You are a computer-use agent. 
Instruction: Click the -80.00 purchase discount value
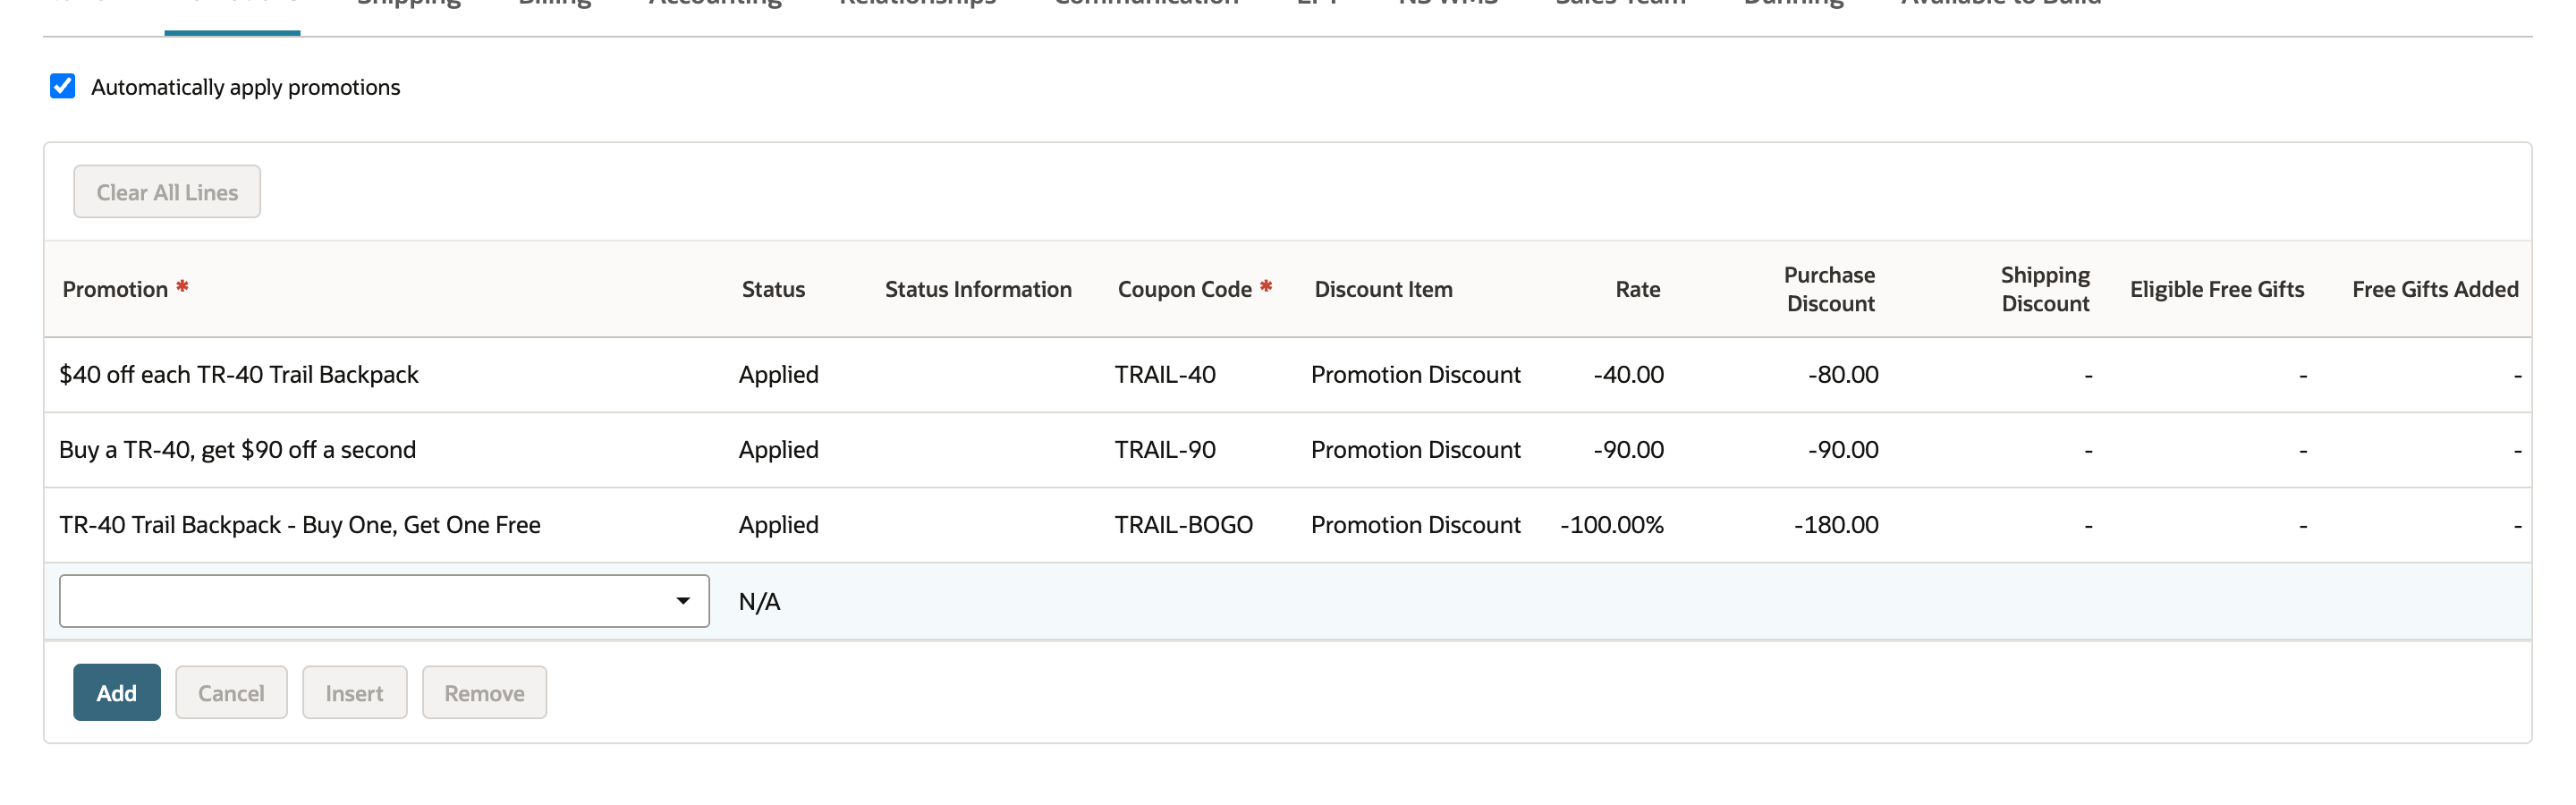(x=1843, y=375)
